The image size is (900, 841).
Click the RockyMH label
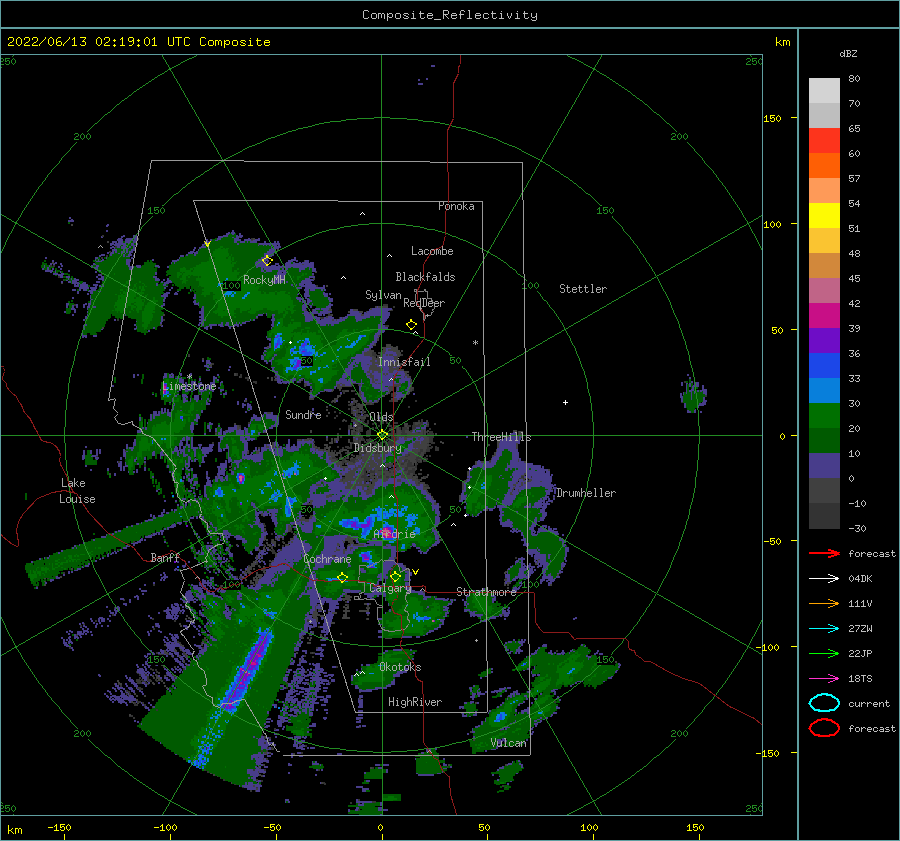pyautogui.click(x=265, y=280)
